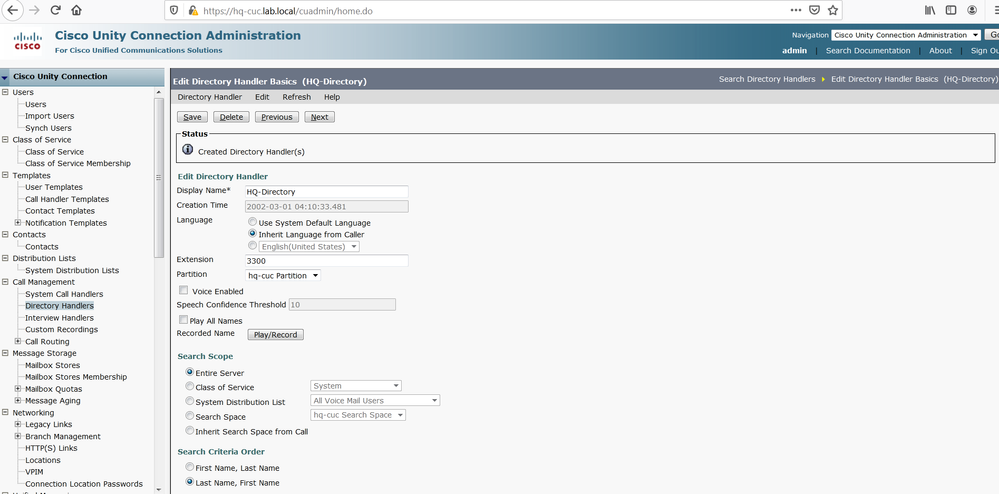Click the Display Name input field

click(x=327, y=191)
